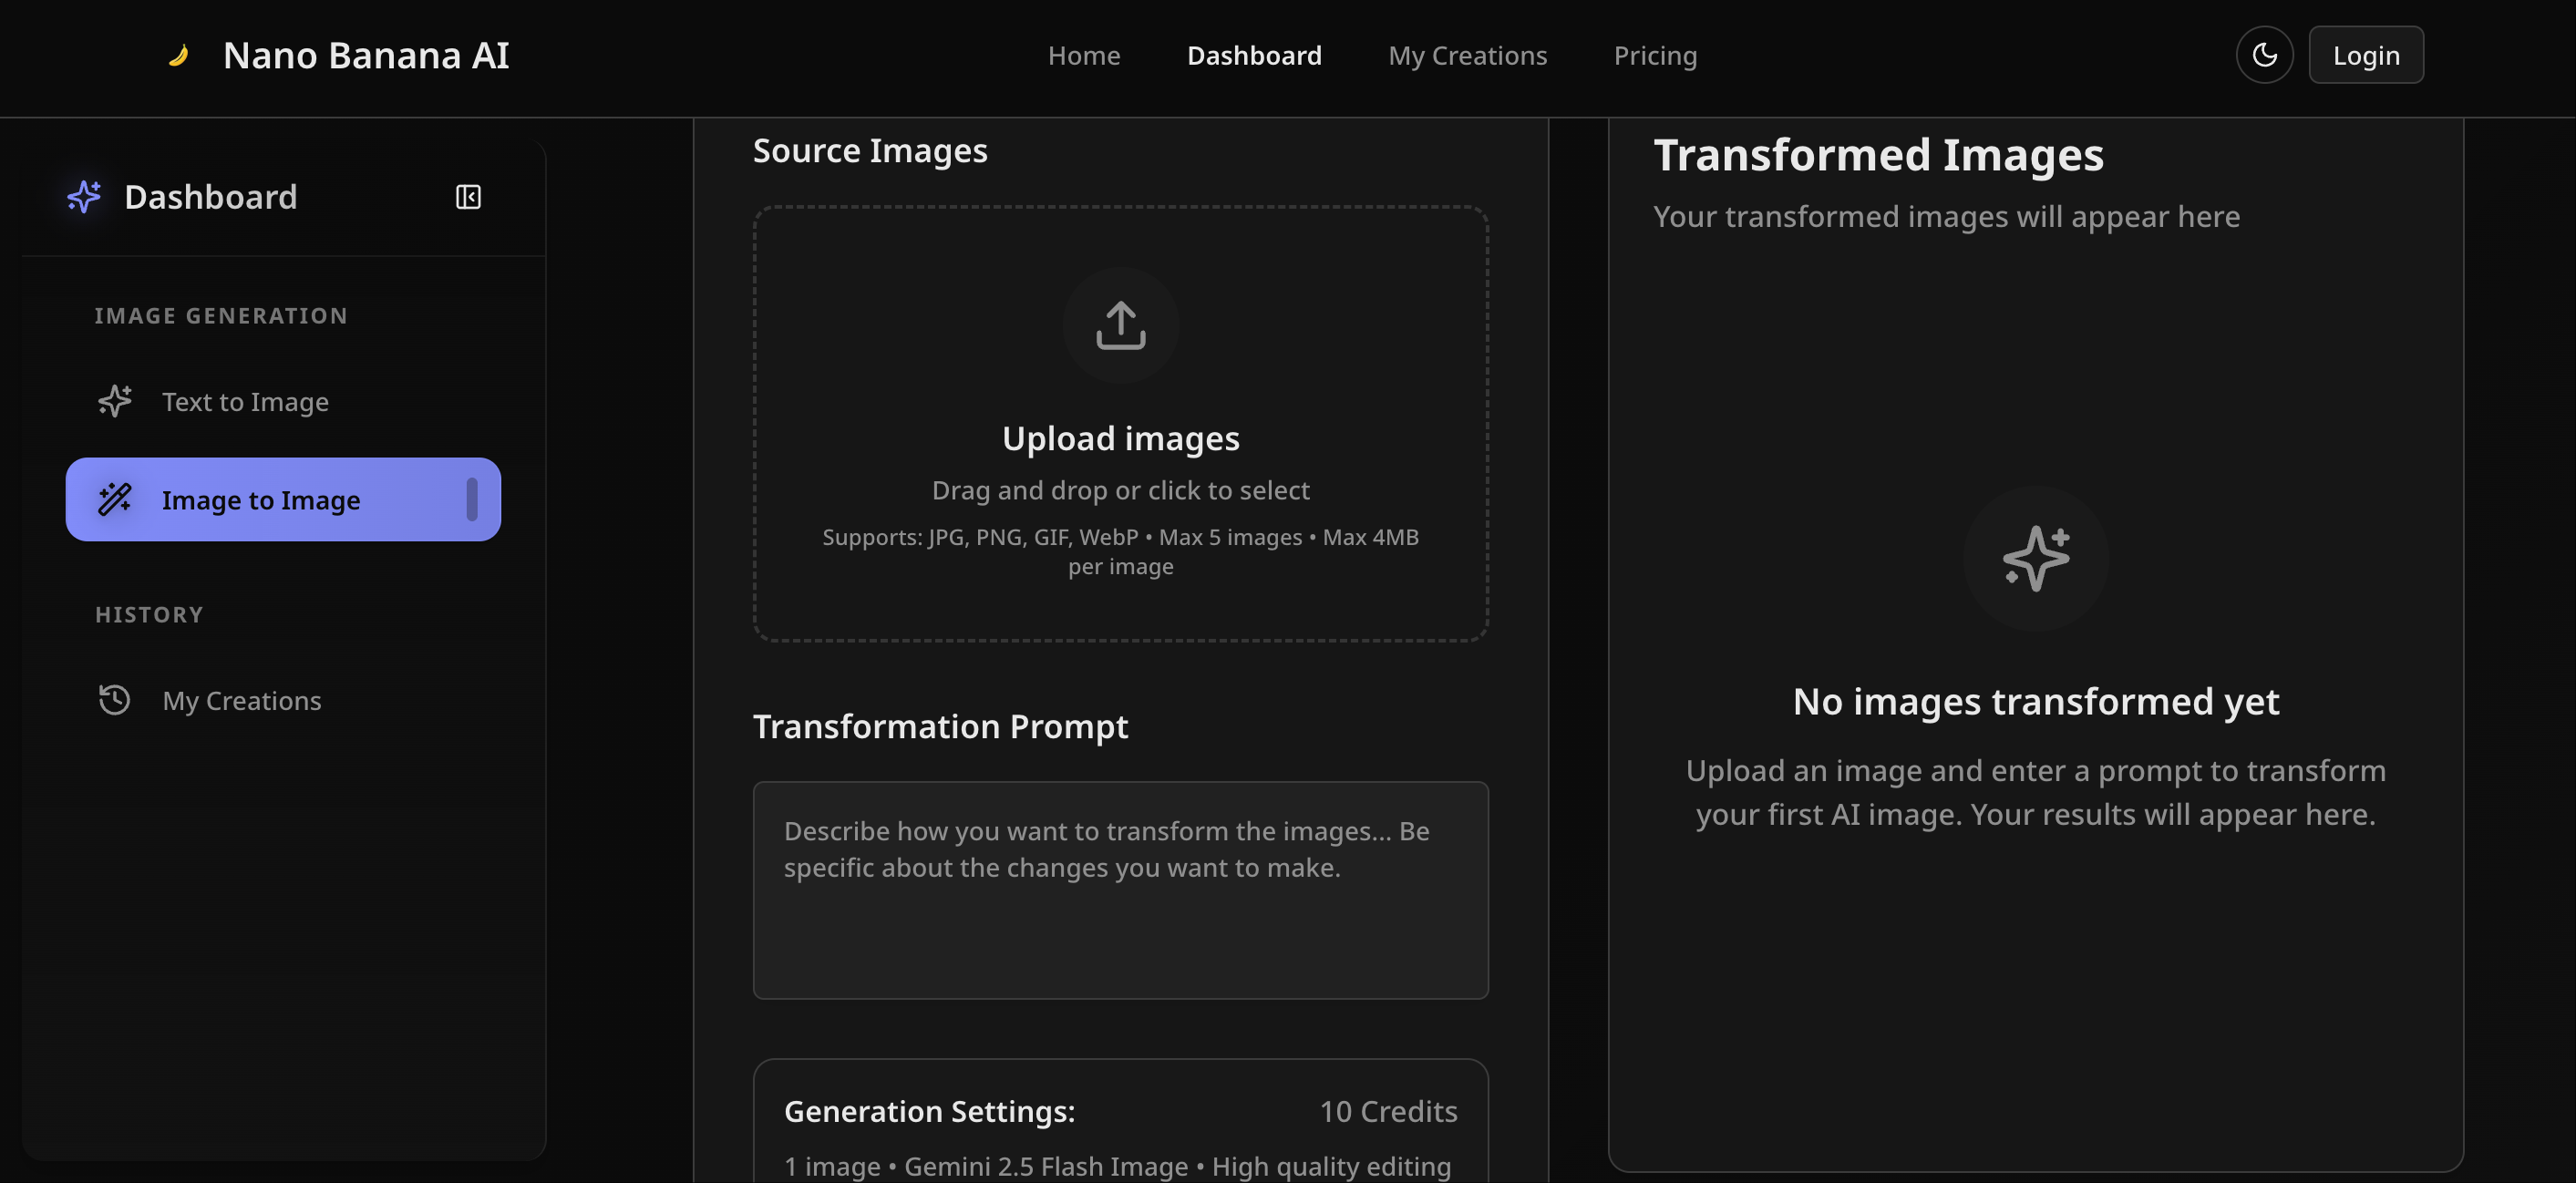Click the Generation Settings card
2576x1183 pixels.
coord(1120,1120)
